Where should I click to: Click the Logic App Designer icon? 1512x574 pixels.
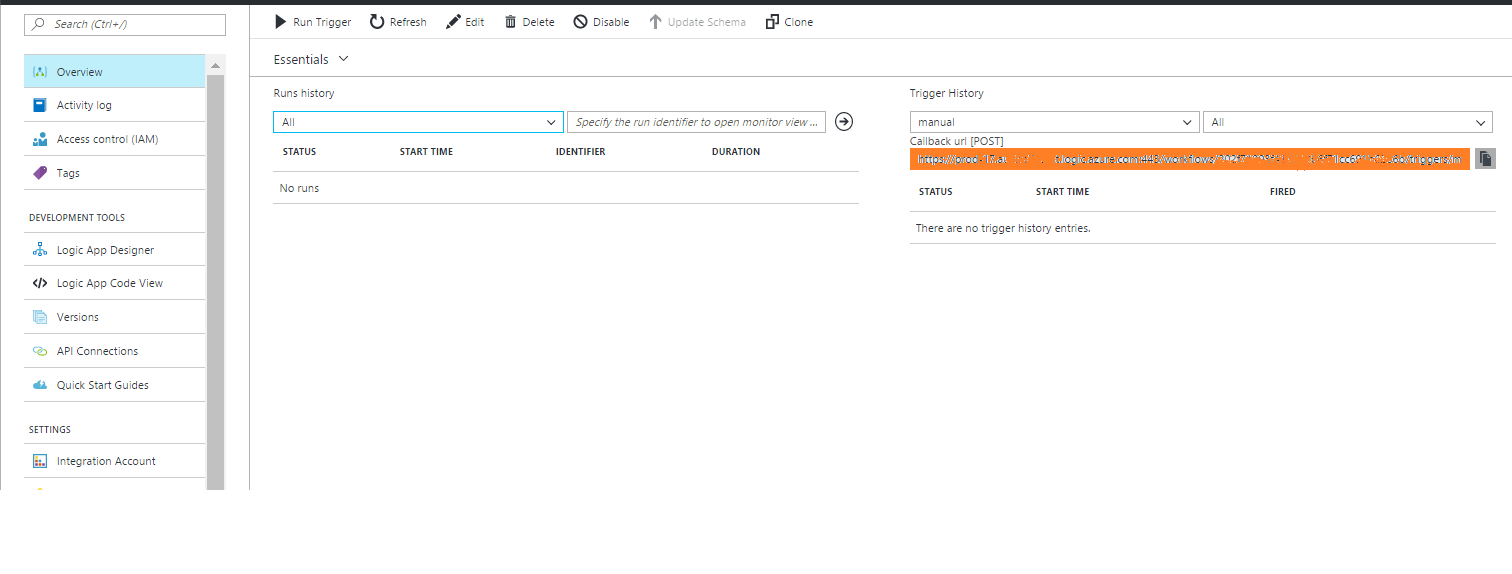(x=40, y=250)
